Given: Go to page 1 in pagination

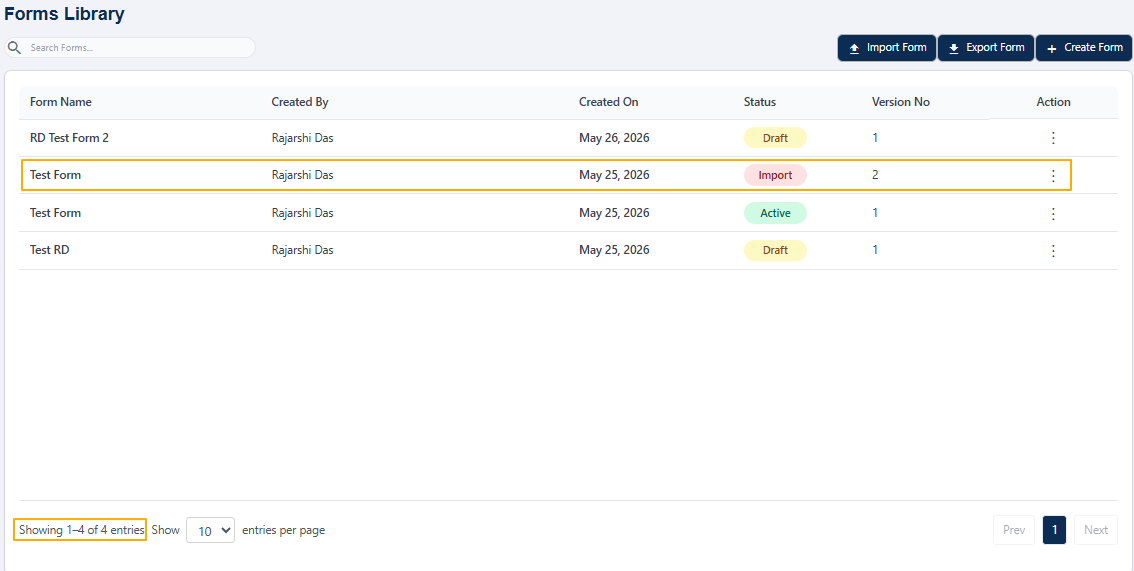Looking at the screenshot, I should point(1054,530).
